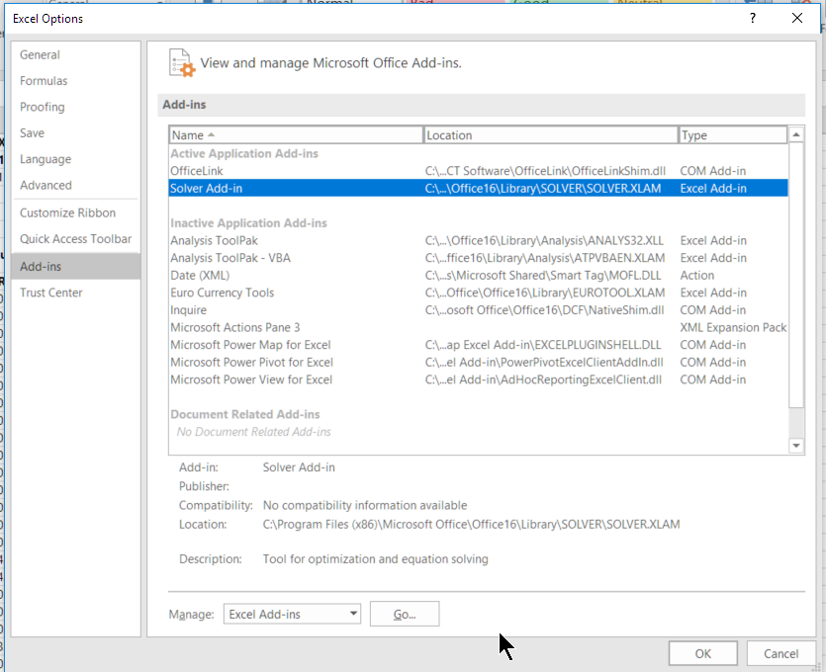This screenshot has height=672, width=826.
Task: Click the add-ins list vertical scrollbar thumb
Action: click(x=796, y=275)
